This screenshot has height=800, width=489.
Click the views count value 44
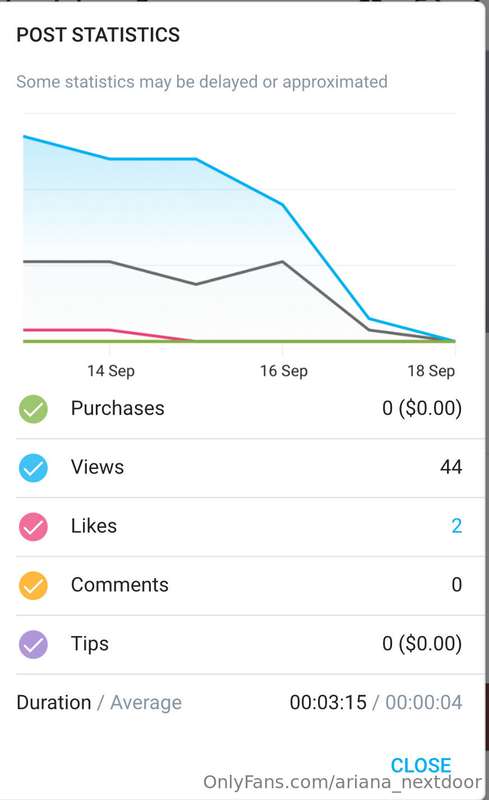tap(451, 467)
